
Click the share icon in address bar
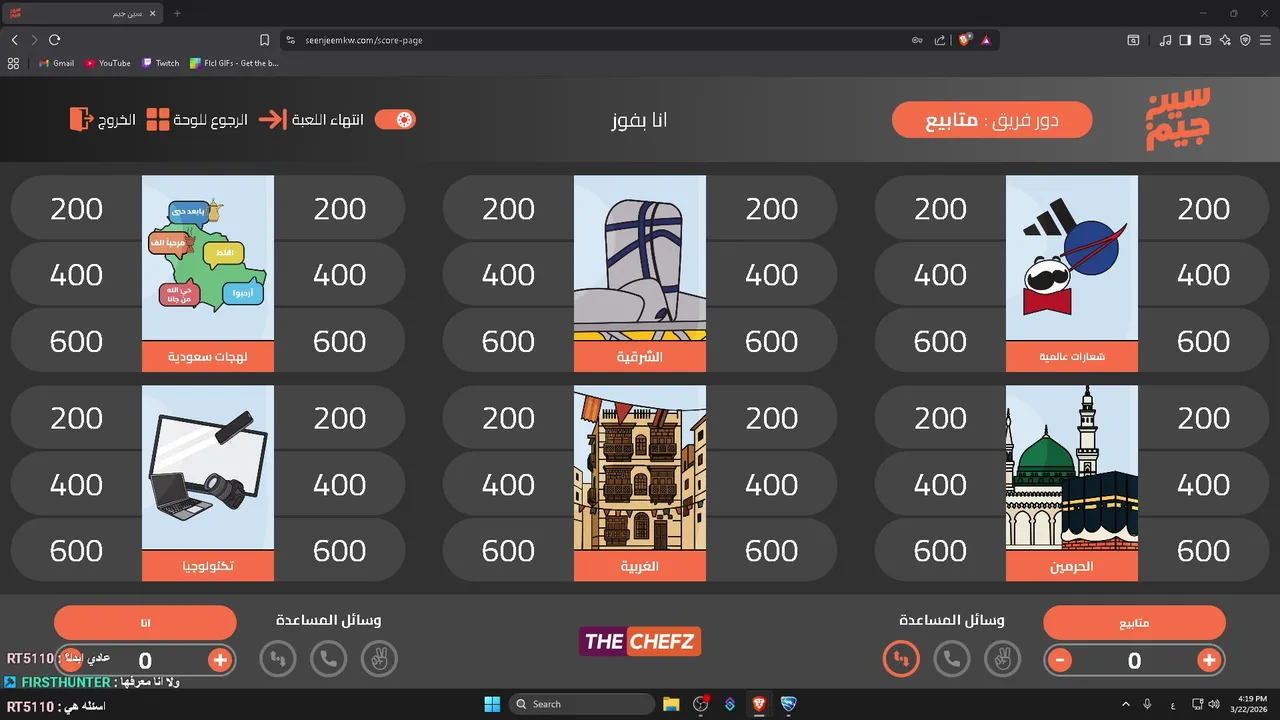pyautogui.click(x=940, y=40)
